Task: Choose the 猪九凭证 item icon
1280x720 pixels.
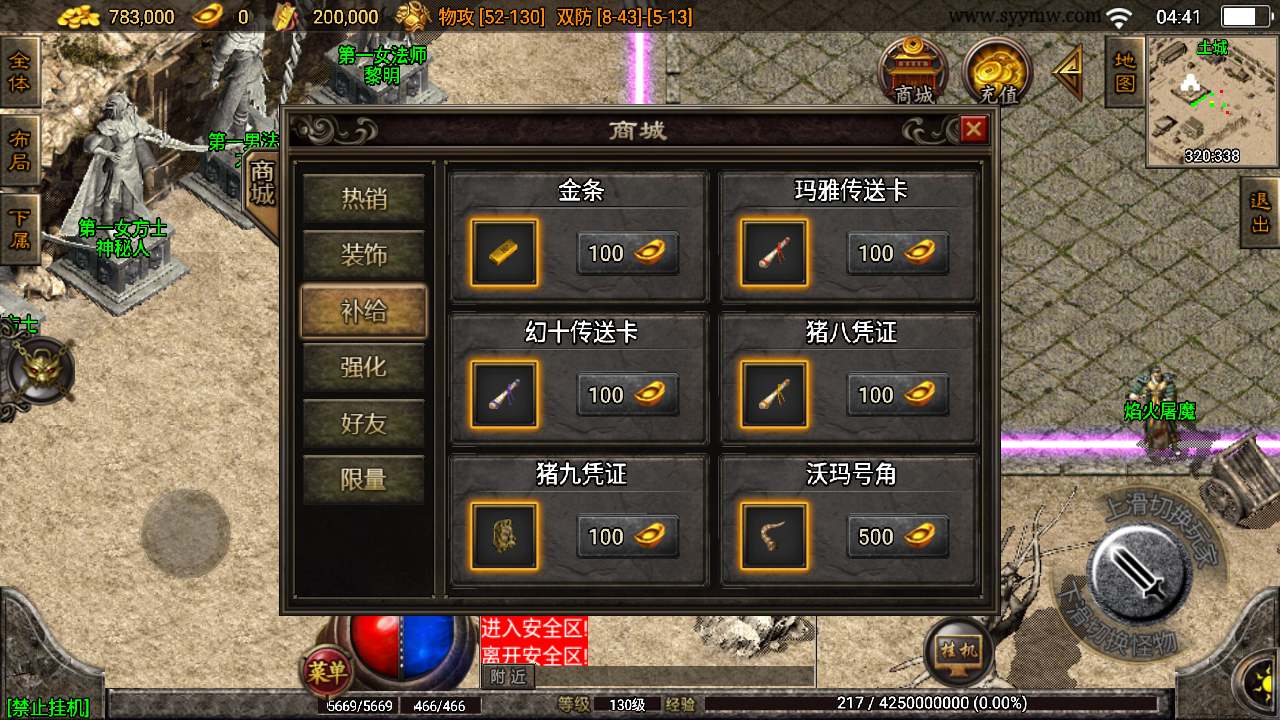Action: pyautogui.click(x=504, y=536)
